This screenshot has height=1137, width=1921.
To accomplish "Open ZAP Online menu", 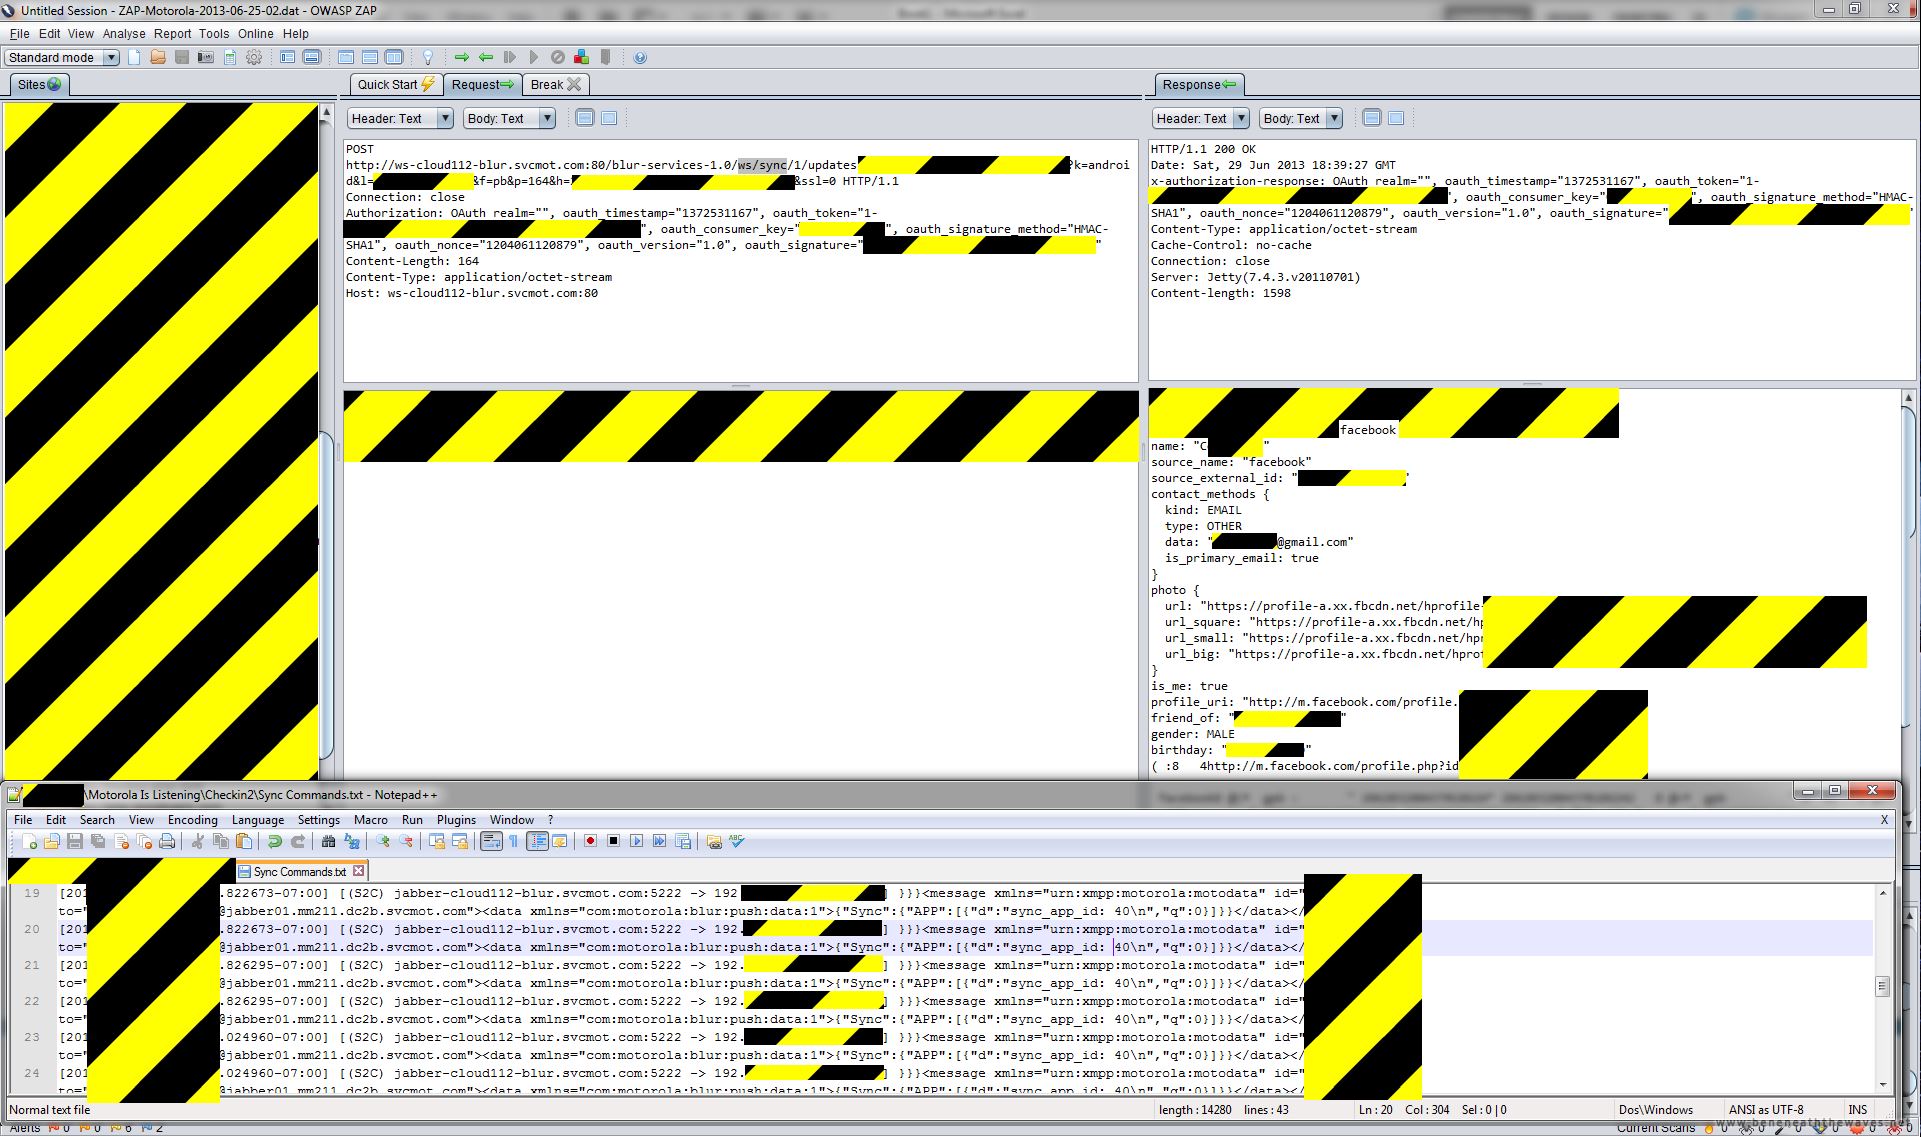I will [256, 34].
